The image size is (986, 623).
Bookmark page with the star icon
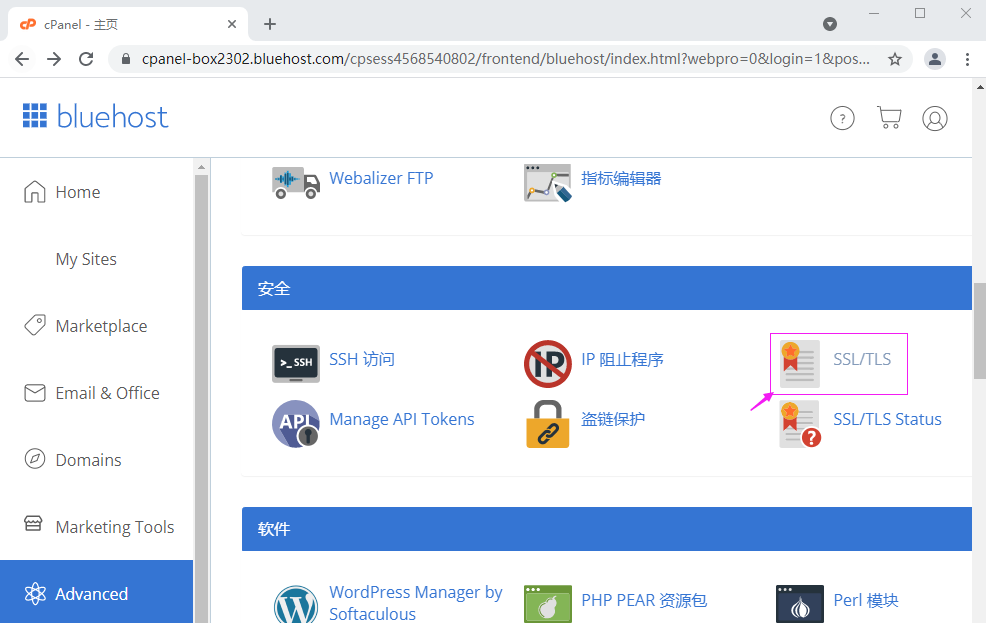[x=894, y=59]
